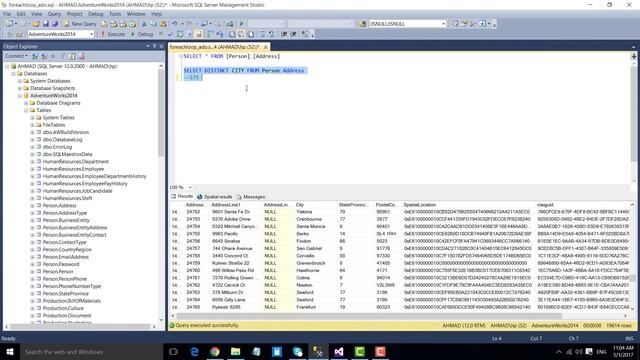The height and width of the screenshot is (360, 640).
Task: Click the SELECT DISTINCT CITY query line
Action: (244, 71)
